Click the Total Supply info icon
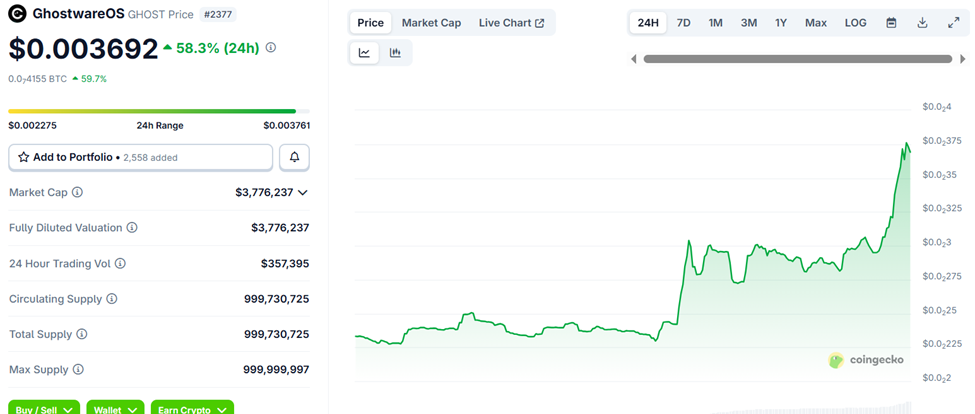 pyautogui.click(x=81, y=334)
